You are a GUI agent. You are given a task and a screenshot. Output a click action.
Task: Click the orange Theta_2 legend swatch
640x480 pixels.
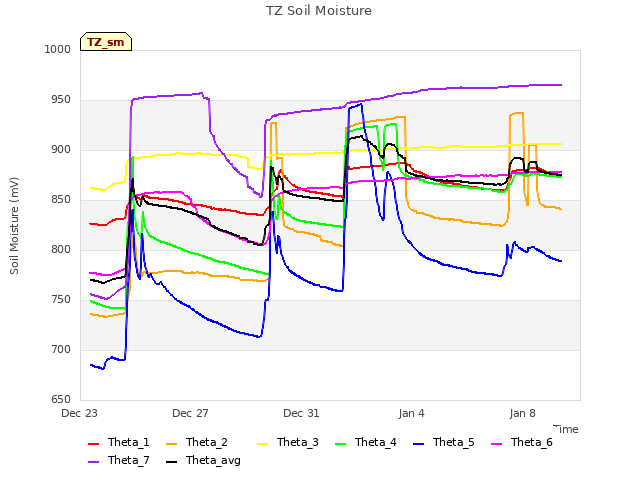pyautogui.click(x=171, y=444)
